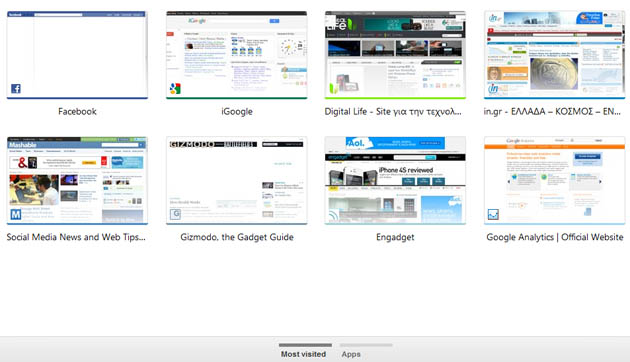The image size is (630, 362).
Task: Click the Digital Life leaf favicon
Action: click(x=333, y=88)
